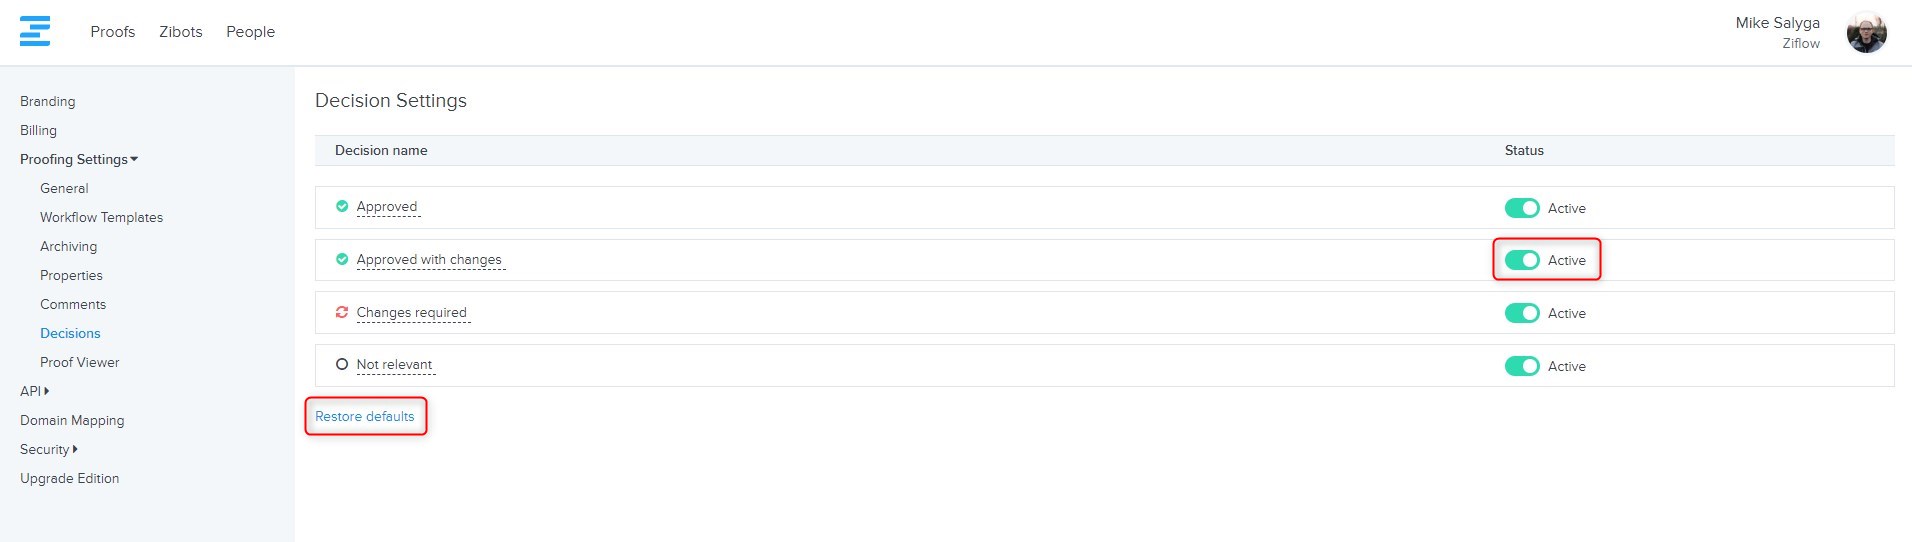
Task: Select Proof Viewer in the sidebar
Action: click(79, 362)
